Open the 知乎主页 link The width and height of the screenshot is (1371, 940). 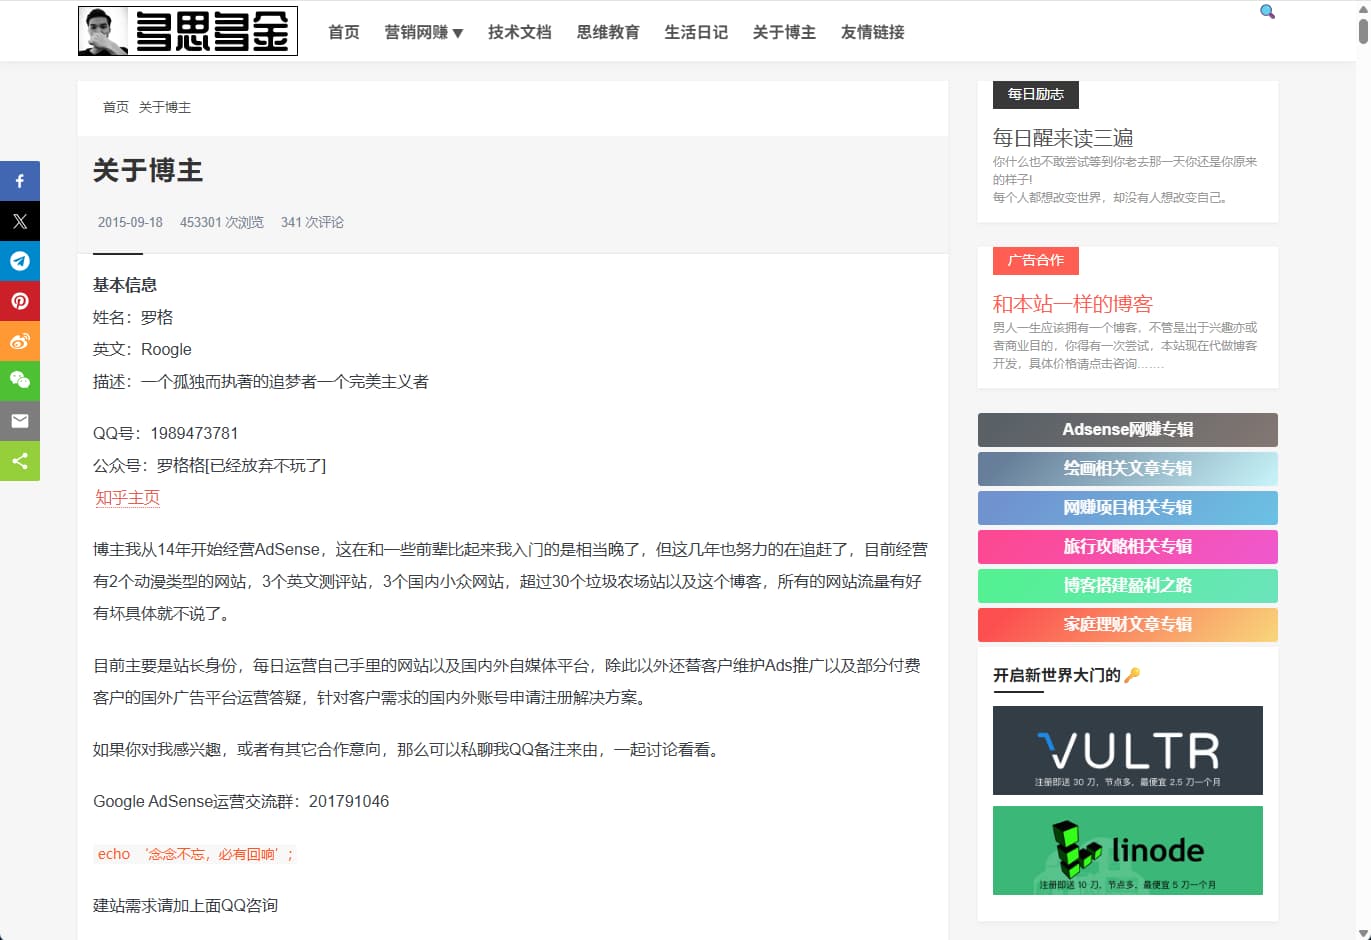click(127, 497)
